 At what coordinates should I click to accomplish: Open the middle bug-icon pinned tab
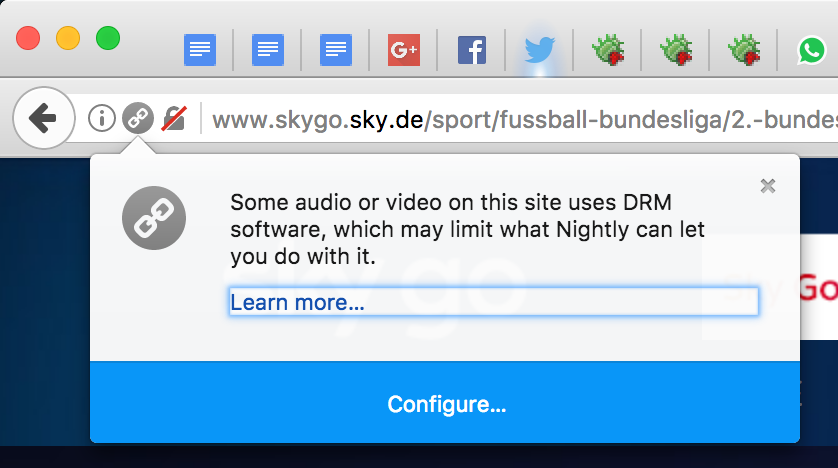[676, 49]
